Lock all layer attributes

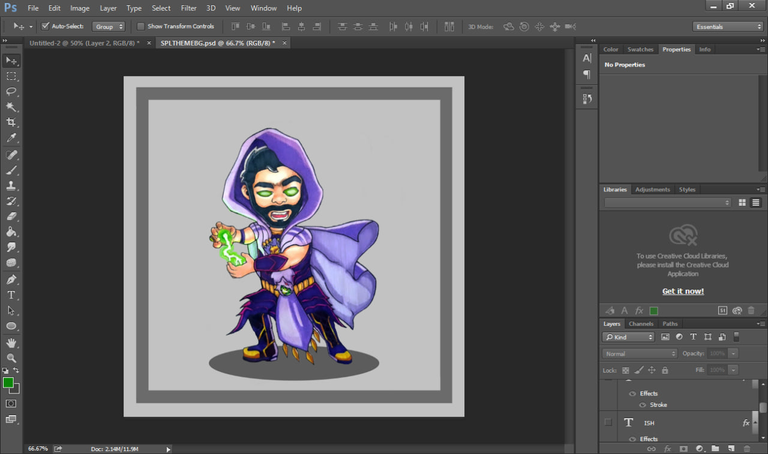point(665,371)
